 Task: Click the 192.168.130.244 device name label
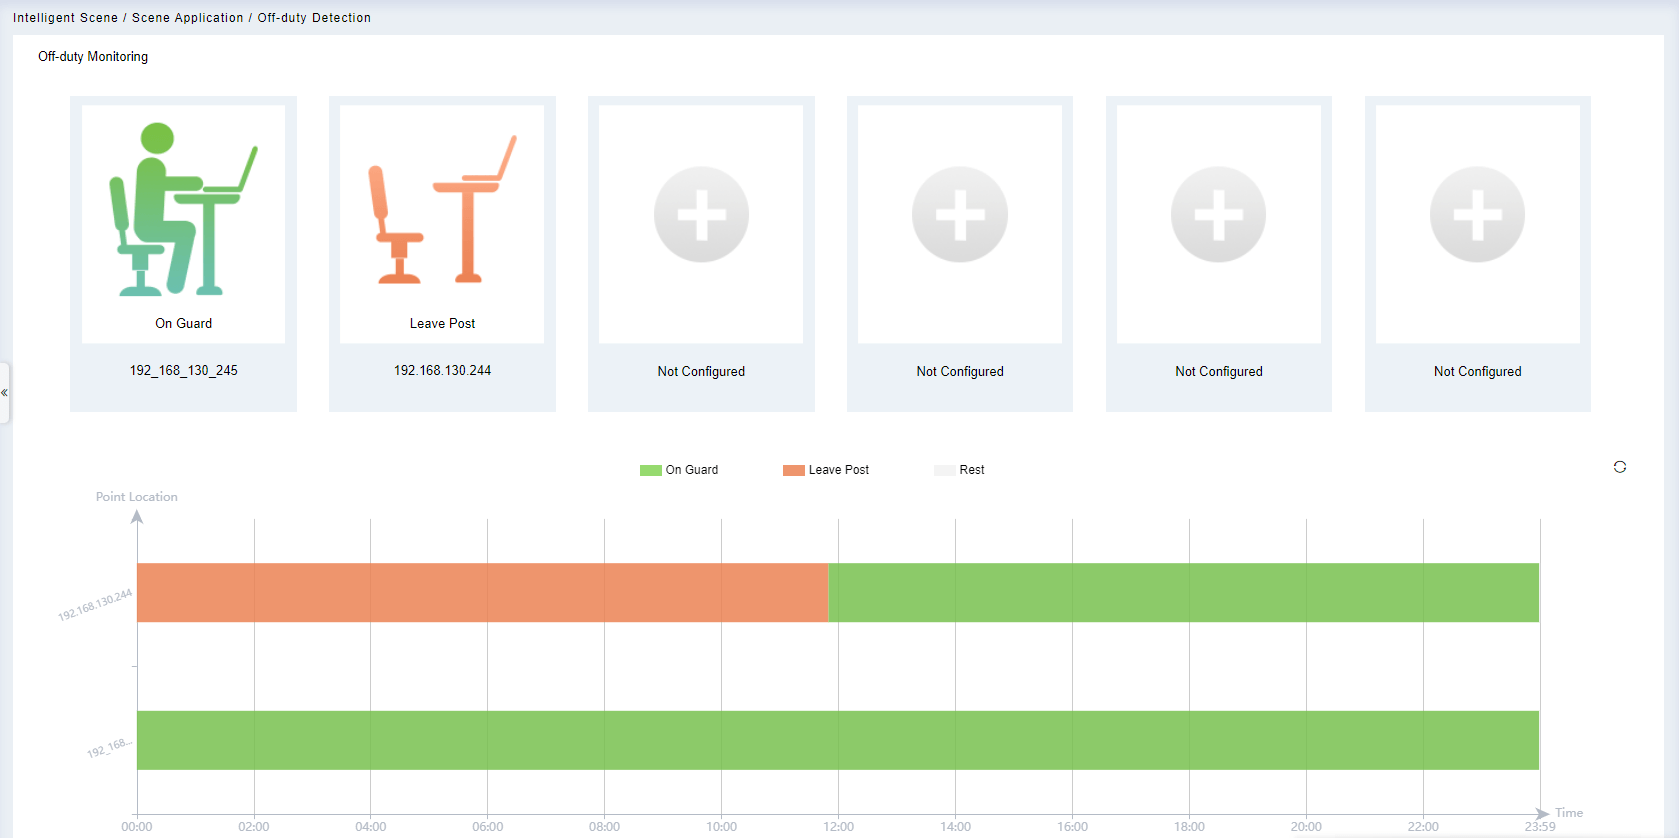(x=442, y=371)
